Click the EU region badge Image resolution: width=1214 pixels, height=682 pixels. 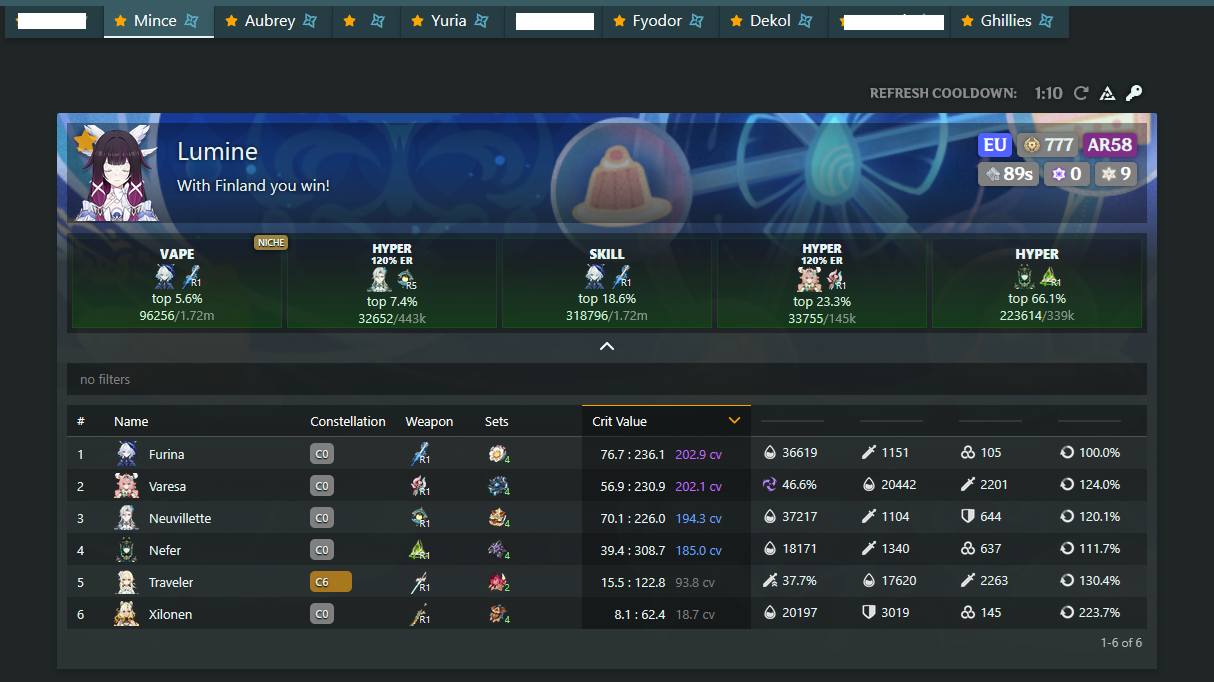[x=995, y=145]
